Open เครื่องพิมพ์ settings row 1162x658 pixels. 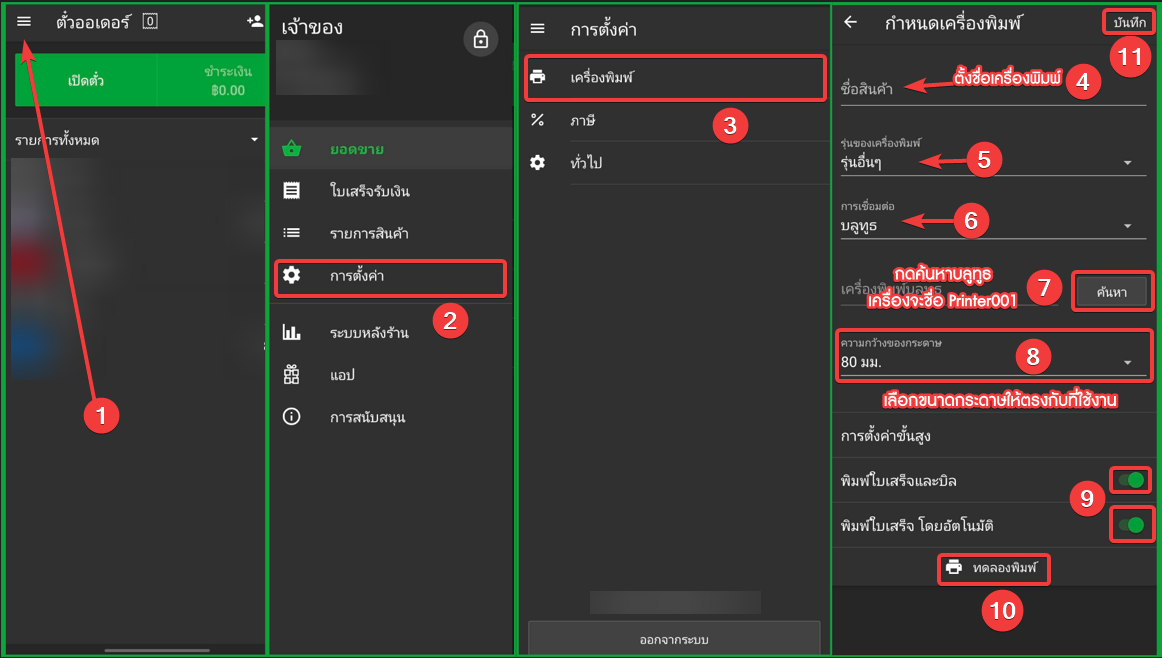(x=675, y=77)
